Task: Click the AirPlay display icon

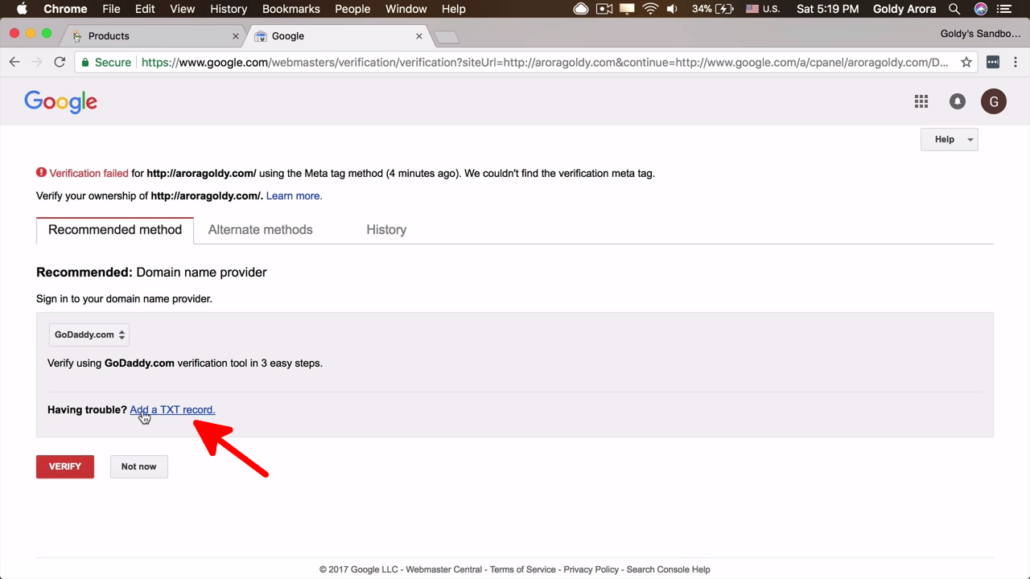Action: click(x=627, y=9)
